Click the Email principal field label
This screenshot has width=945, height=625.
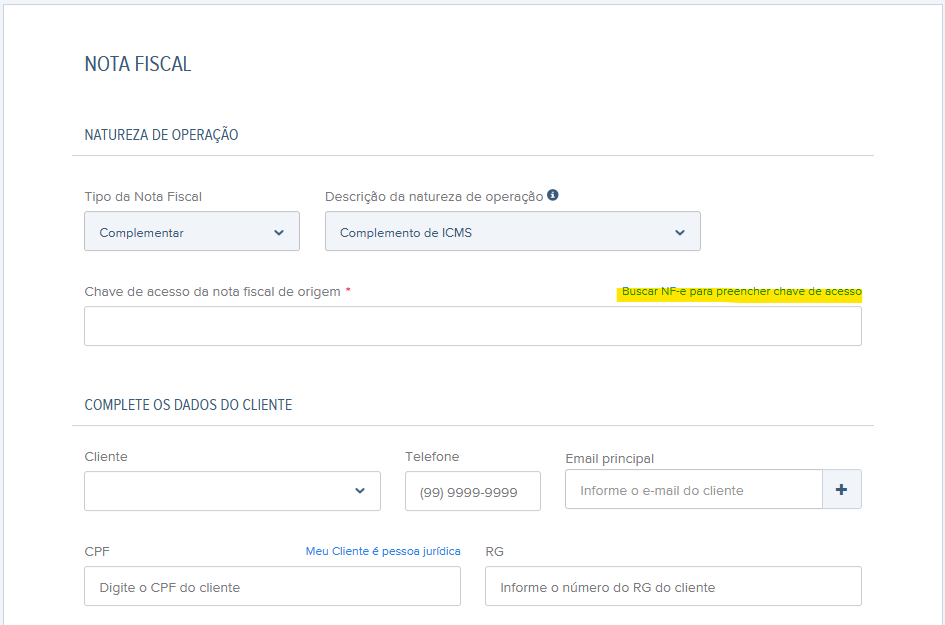point(611,457)
